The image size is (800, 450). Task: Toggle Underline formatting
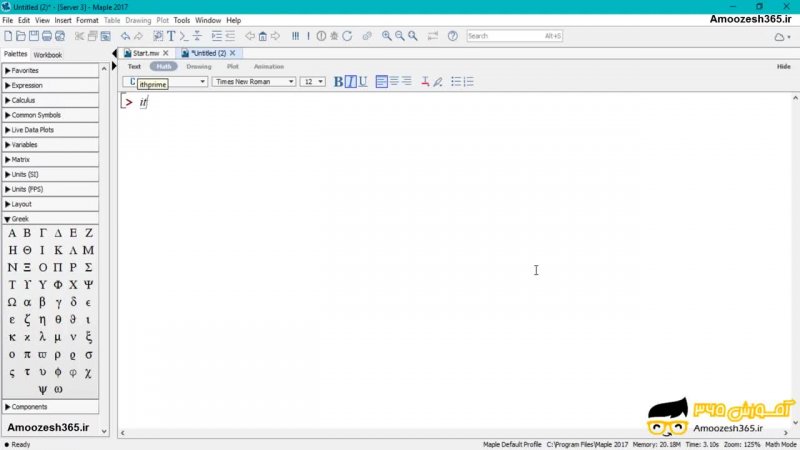pos(362,82)
